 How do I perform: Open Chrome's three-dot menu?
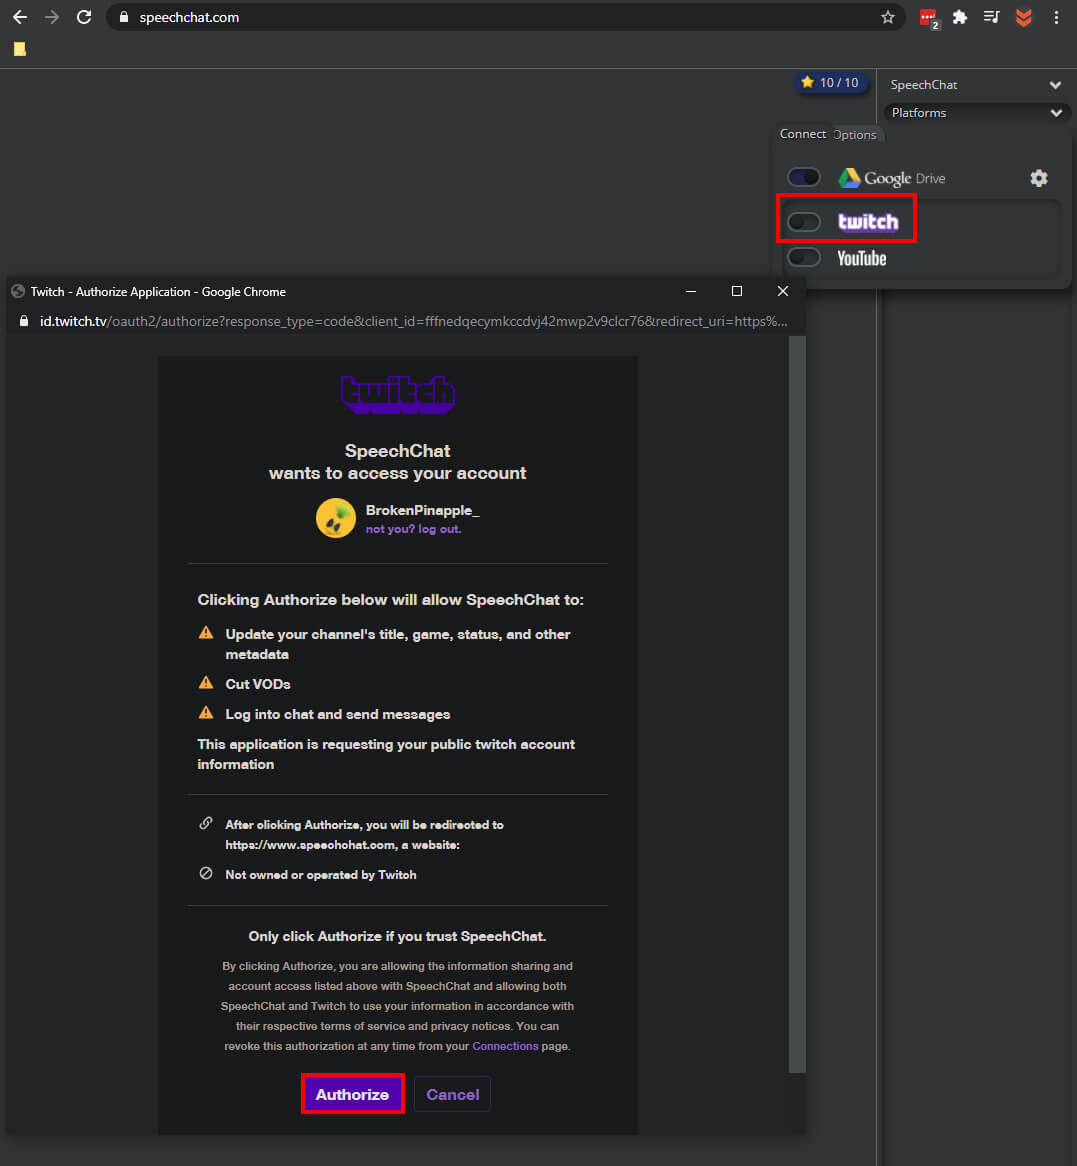coord(1056,17)
